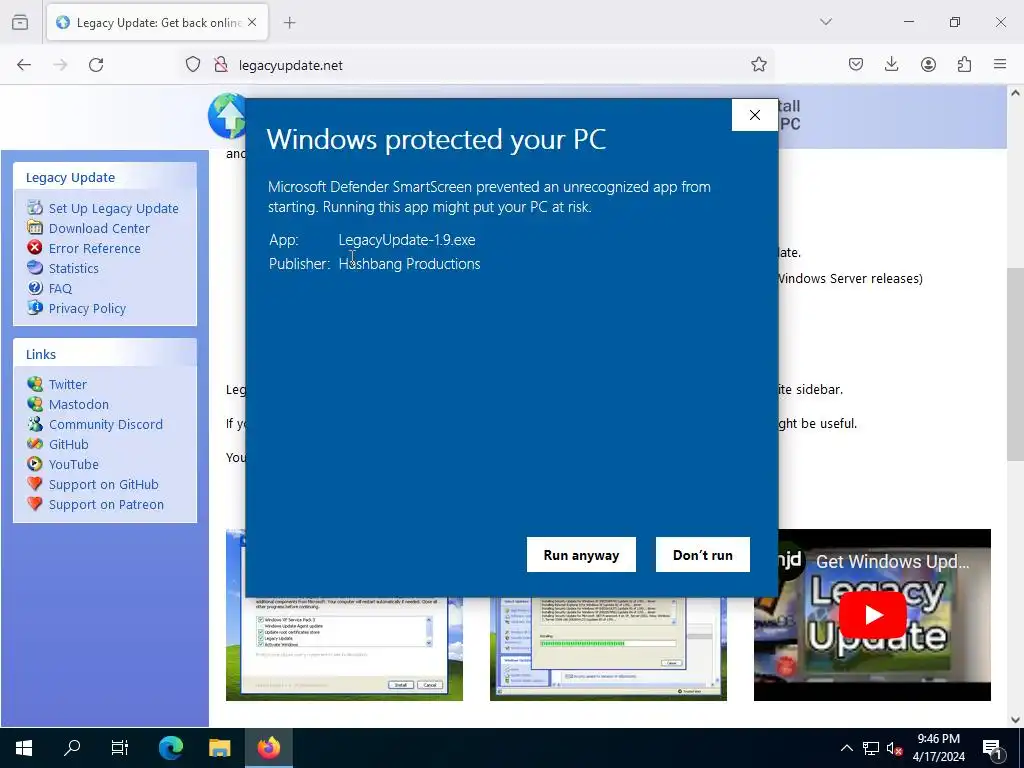Click Don't run button
The width and height of the screenshot is (1024, 768).
click(x=703, y=554)
